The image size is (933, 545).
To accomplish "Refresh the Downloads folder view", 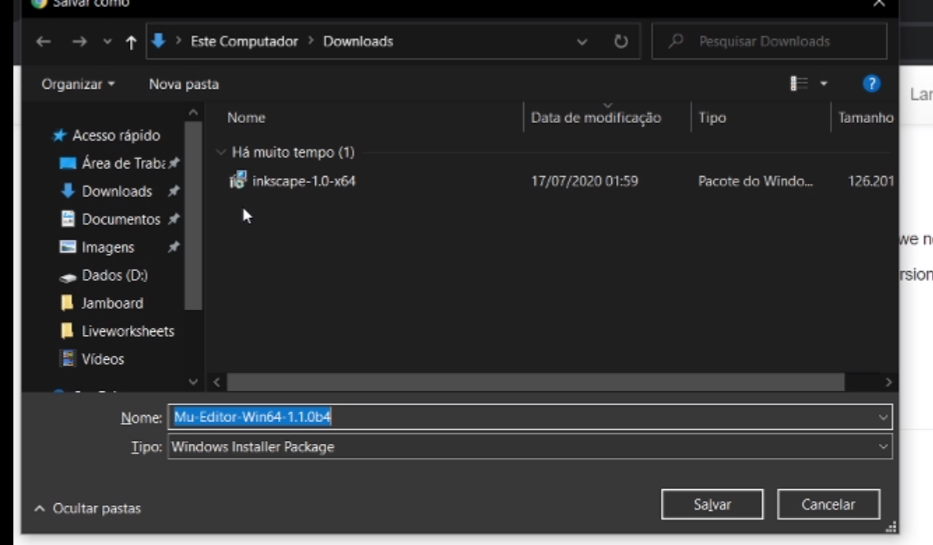I will (x=621, y=41).
